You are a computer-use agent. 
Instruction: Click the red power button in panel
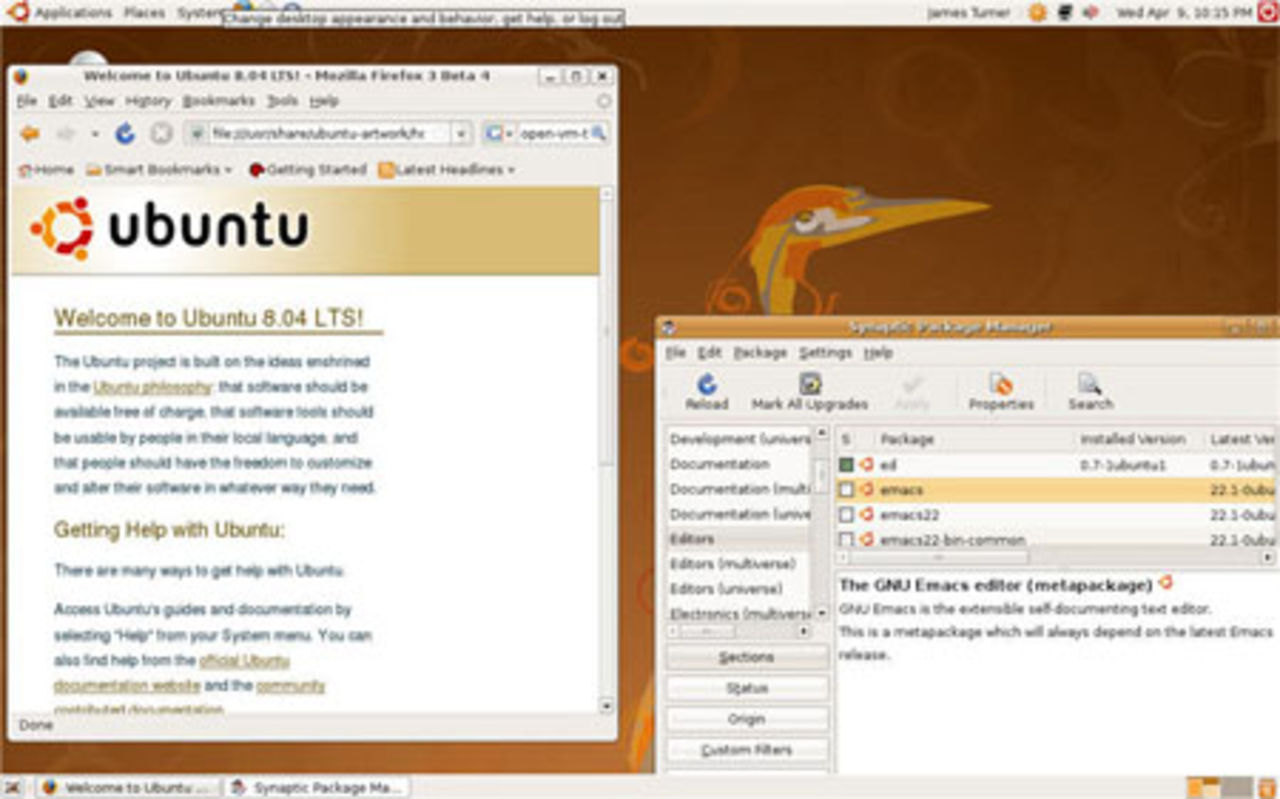pyautogui.click(x=1268, y=12)
